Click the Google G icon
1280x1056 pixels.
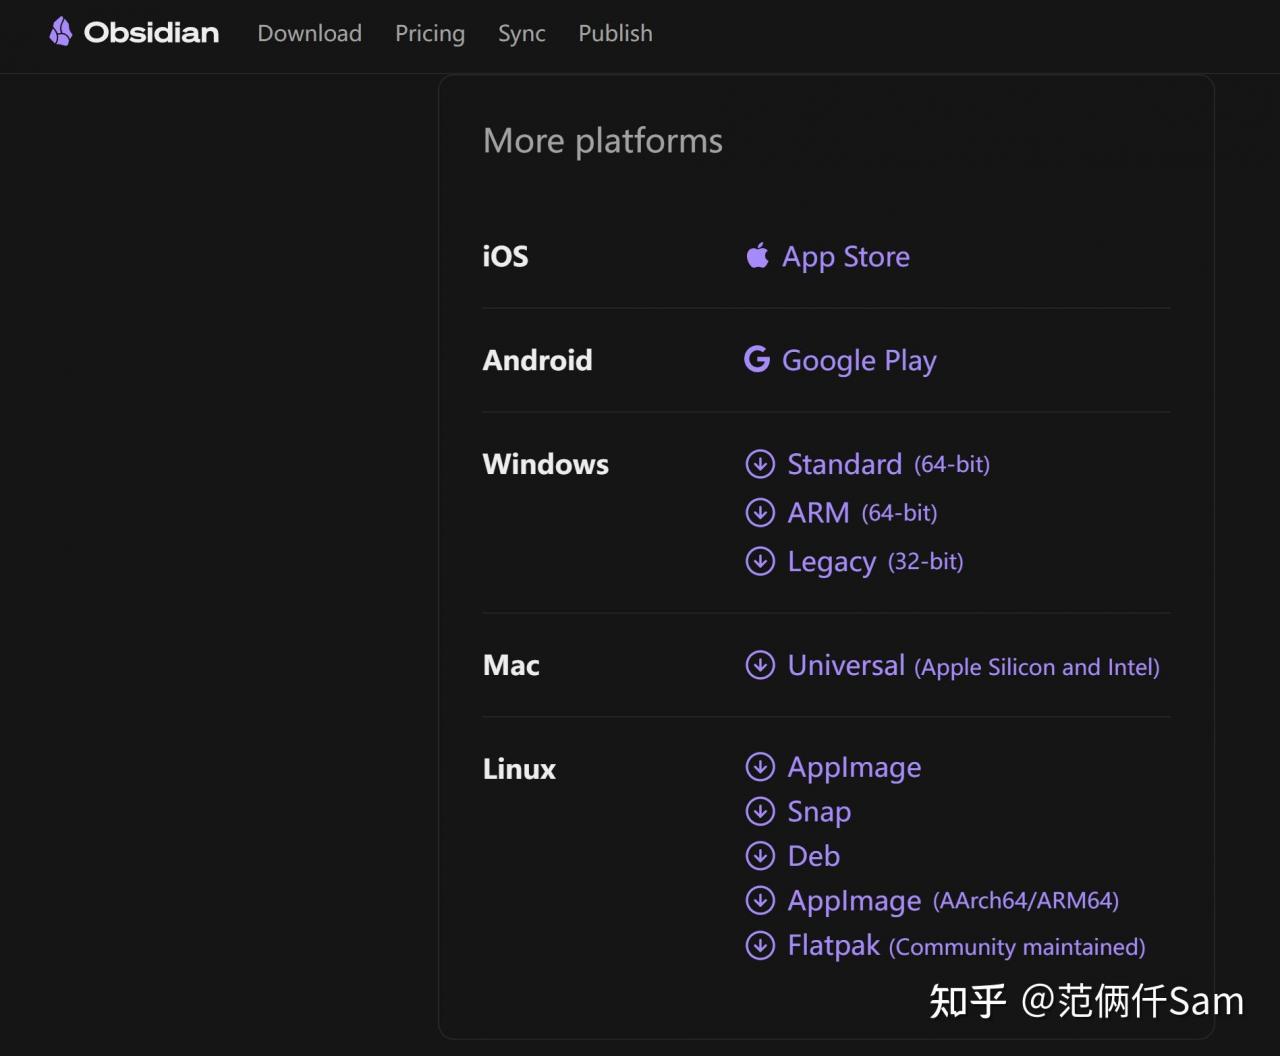pos(757,359)
